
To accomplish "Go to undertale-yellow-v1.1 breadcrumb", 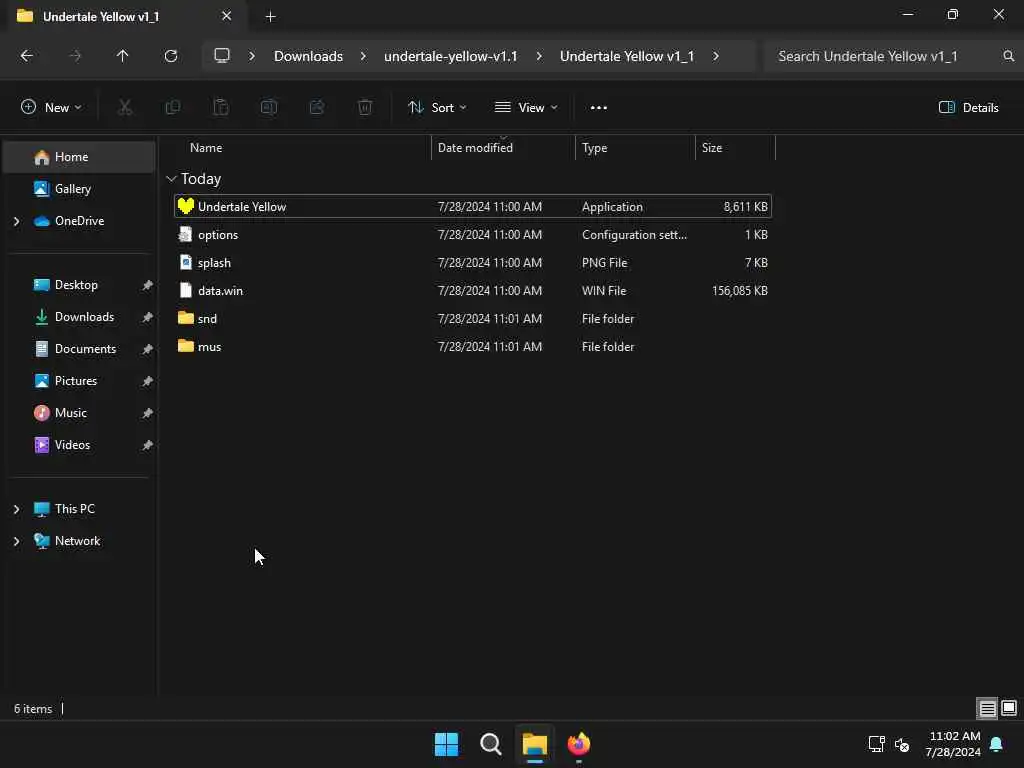I will coord(451,56).
